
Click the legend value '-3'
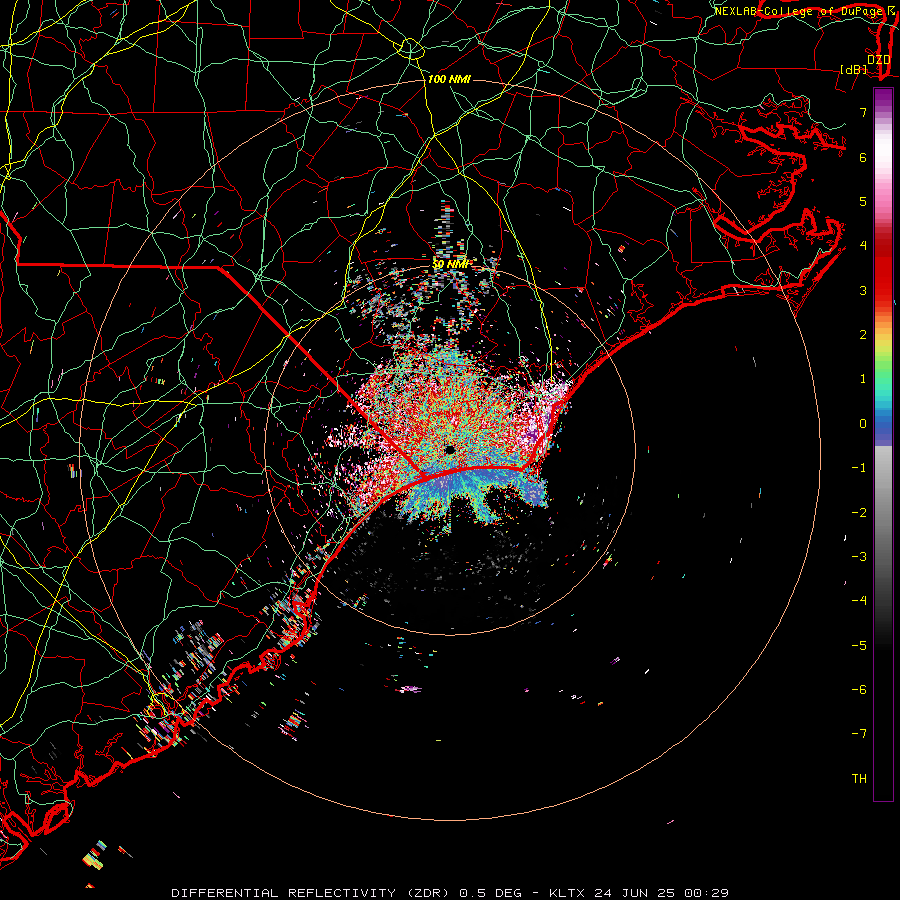tap(859, 557)
